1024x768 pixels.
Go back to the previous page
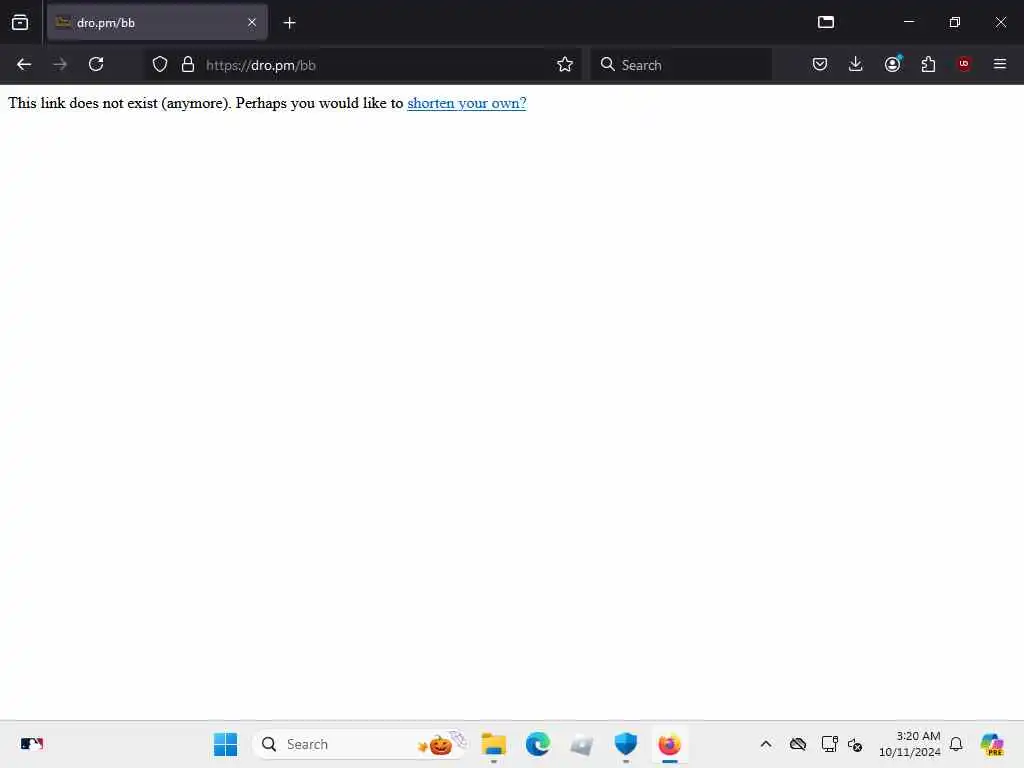point(24,65)
